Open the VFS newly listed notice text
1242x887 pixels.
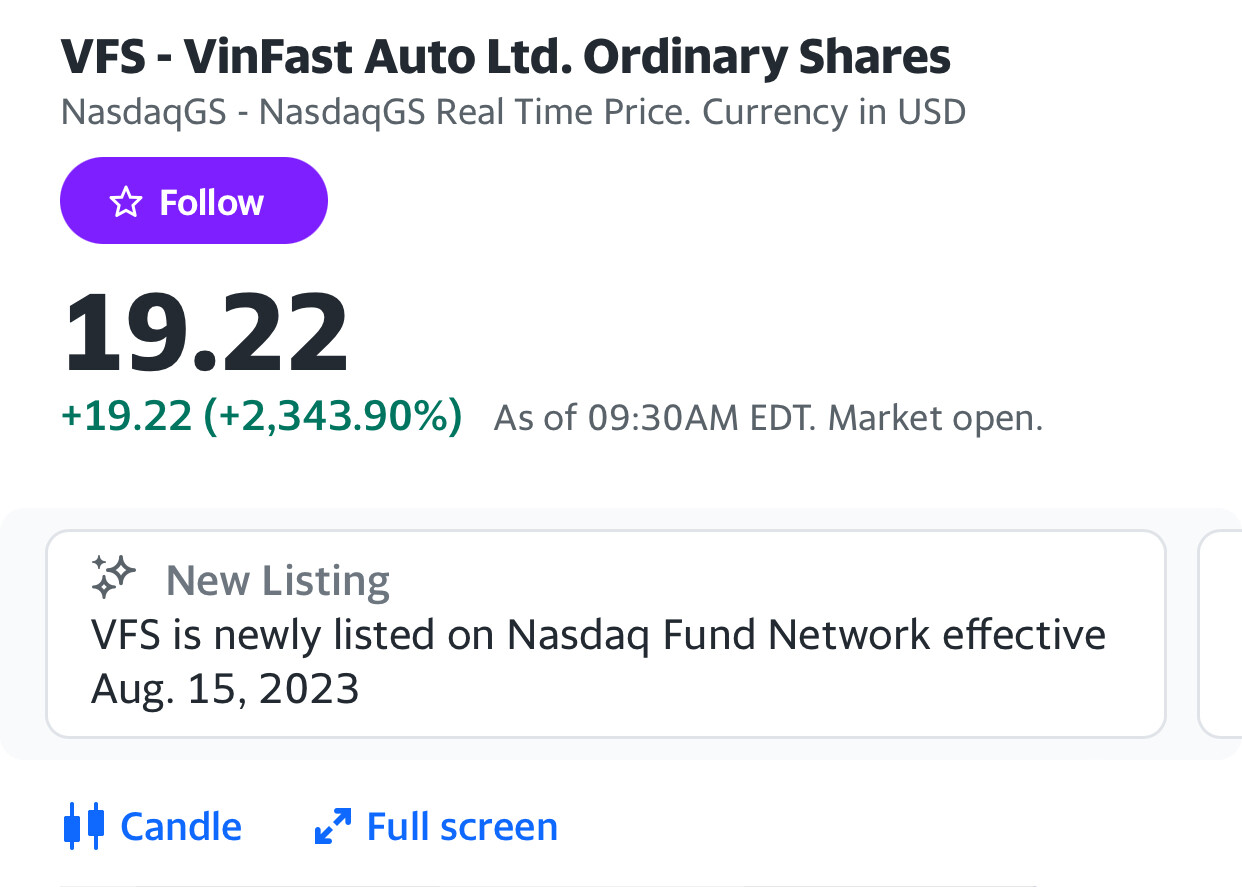[598, 636]
